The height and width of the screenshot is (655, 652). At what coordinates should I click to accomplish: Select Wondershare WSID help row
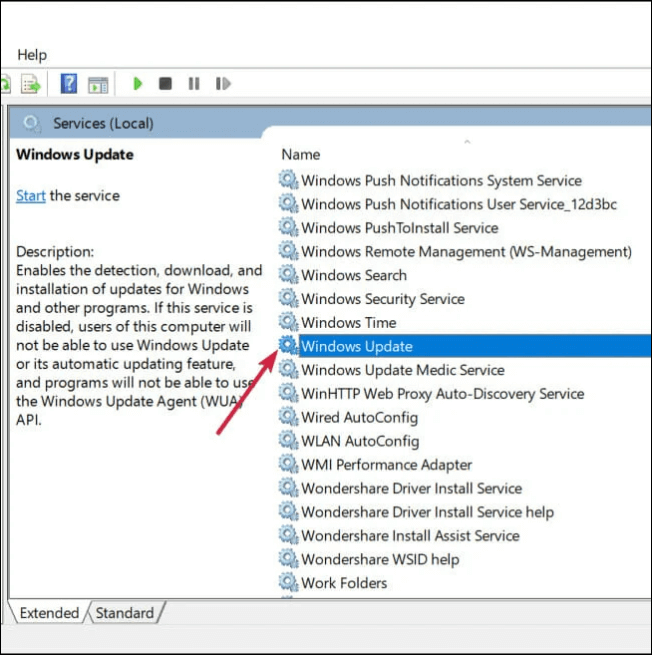(x=380, y=559)
